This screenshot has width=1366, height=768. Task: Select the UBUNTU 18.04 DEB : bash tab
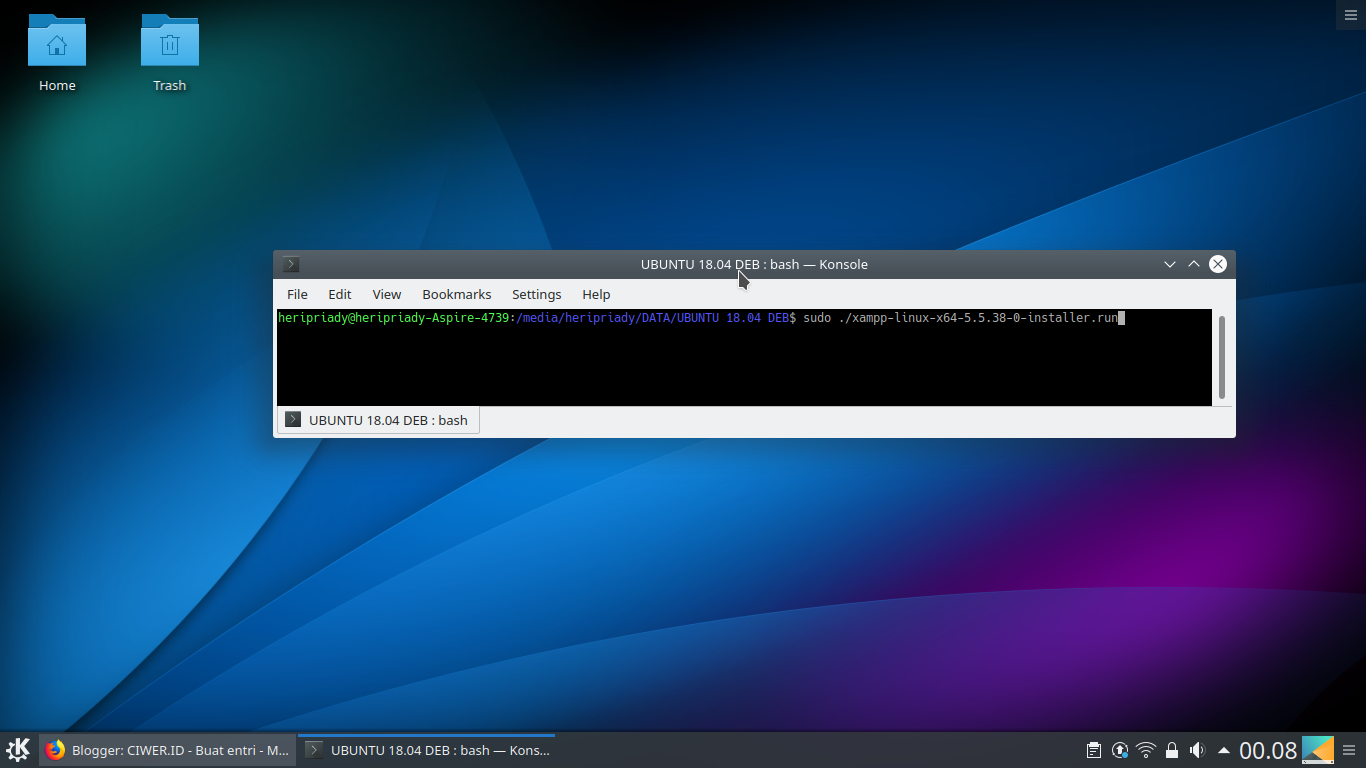[x=378, y=420]
